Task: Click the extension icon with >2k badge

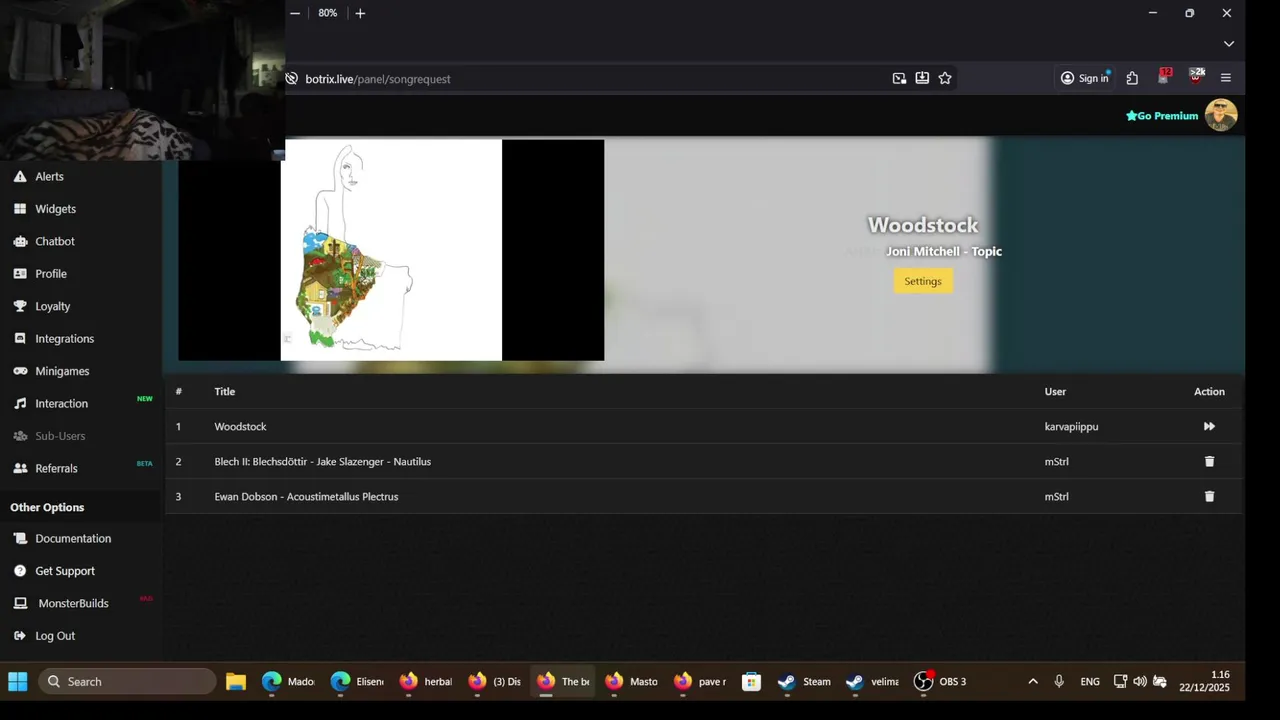Action: tap(1195, 77)
